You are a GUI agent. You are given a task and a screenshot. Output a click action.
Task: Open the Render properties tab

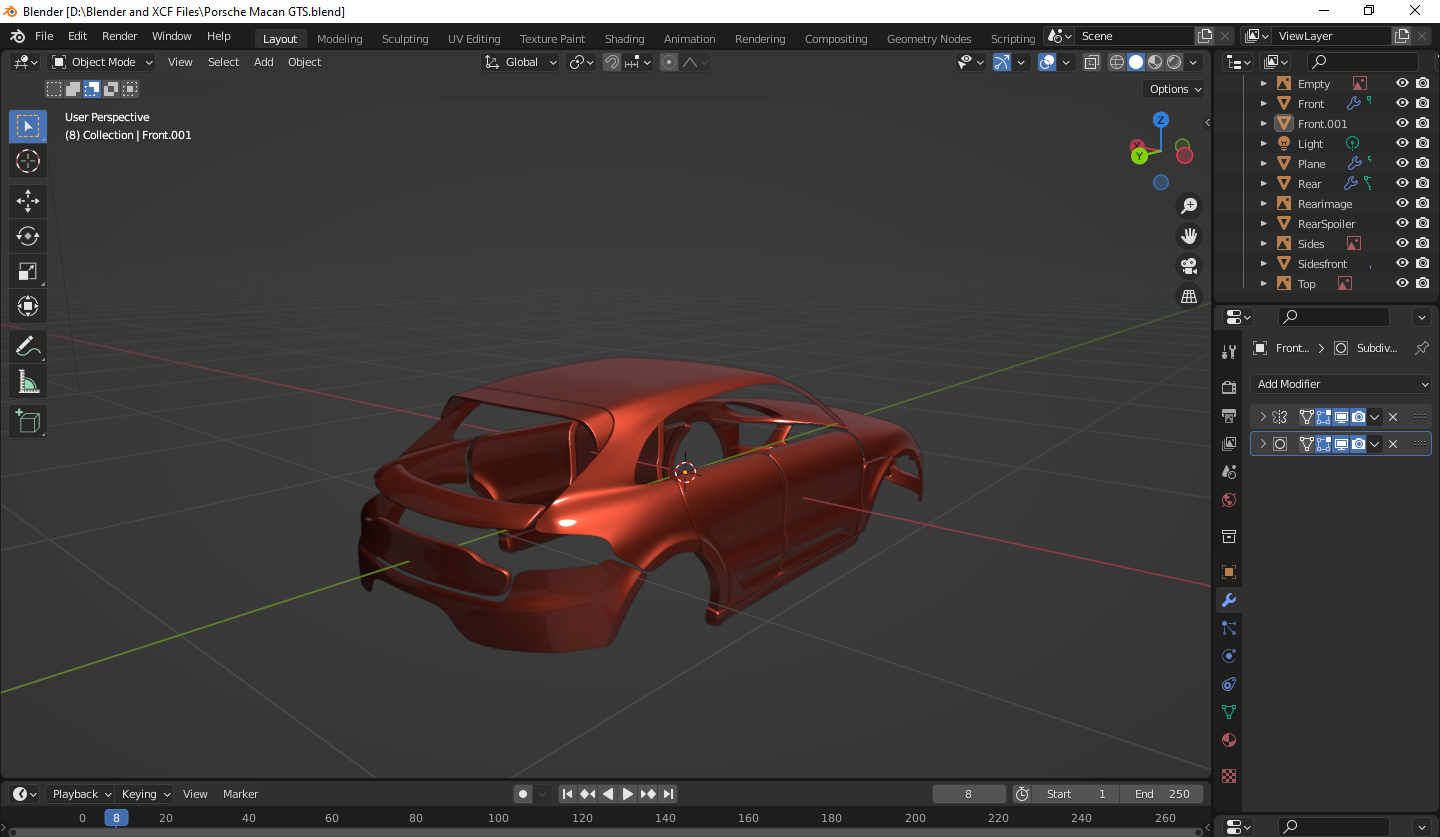(x=1229, y=387)
